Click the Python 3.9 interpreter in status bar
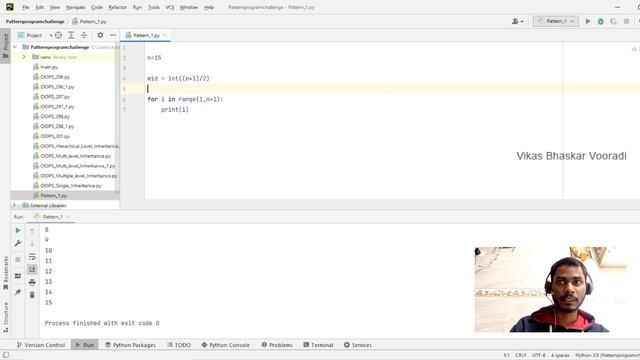 [607, 355]
